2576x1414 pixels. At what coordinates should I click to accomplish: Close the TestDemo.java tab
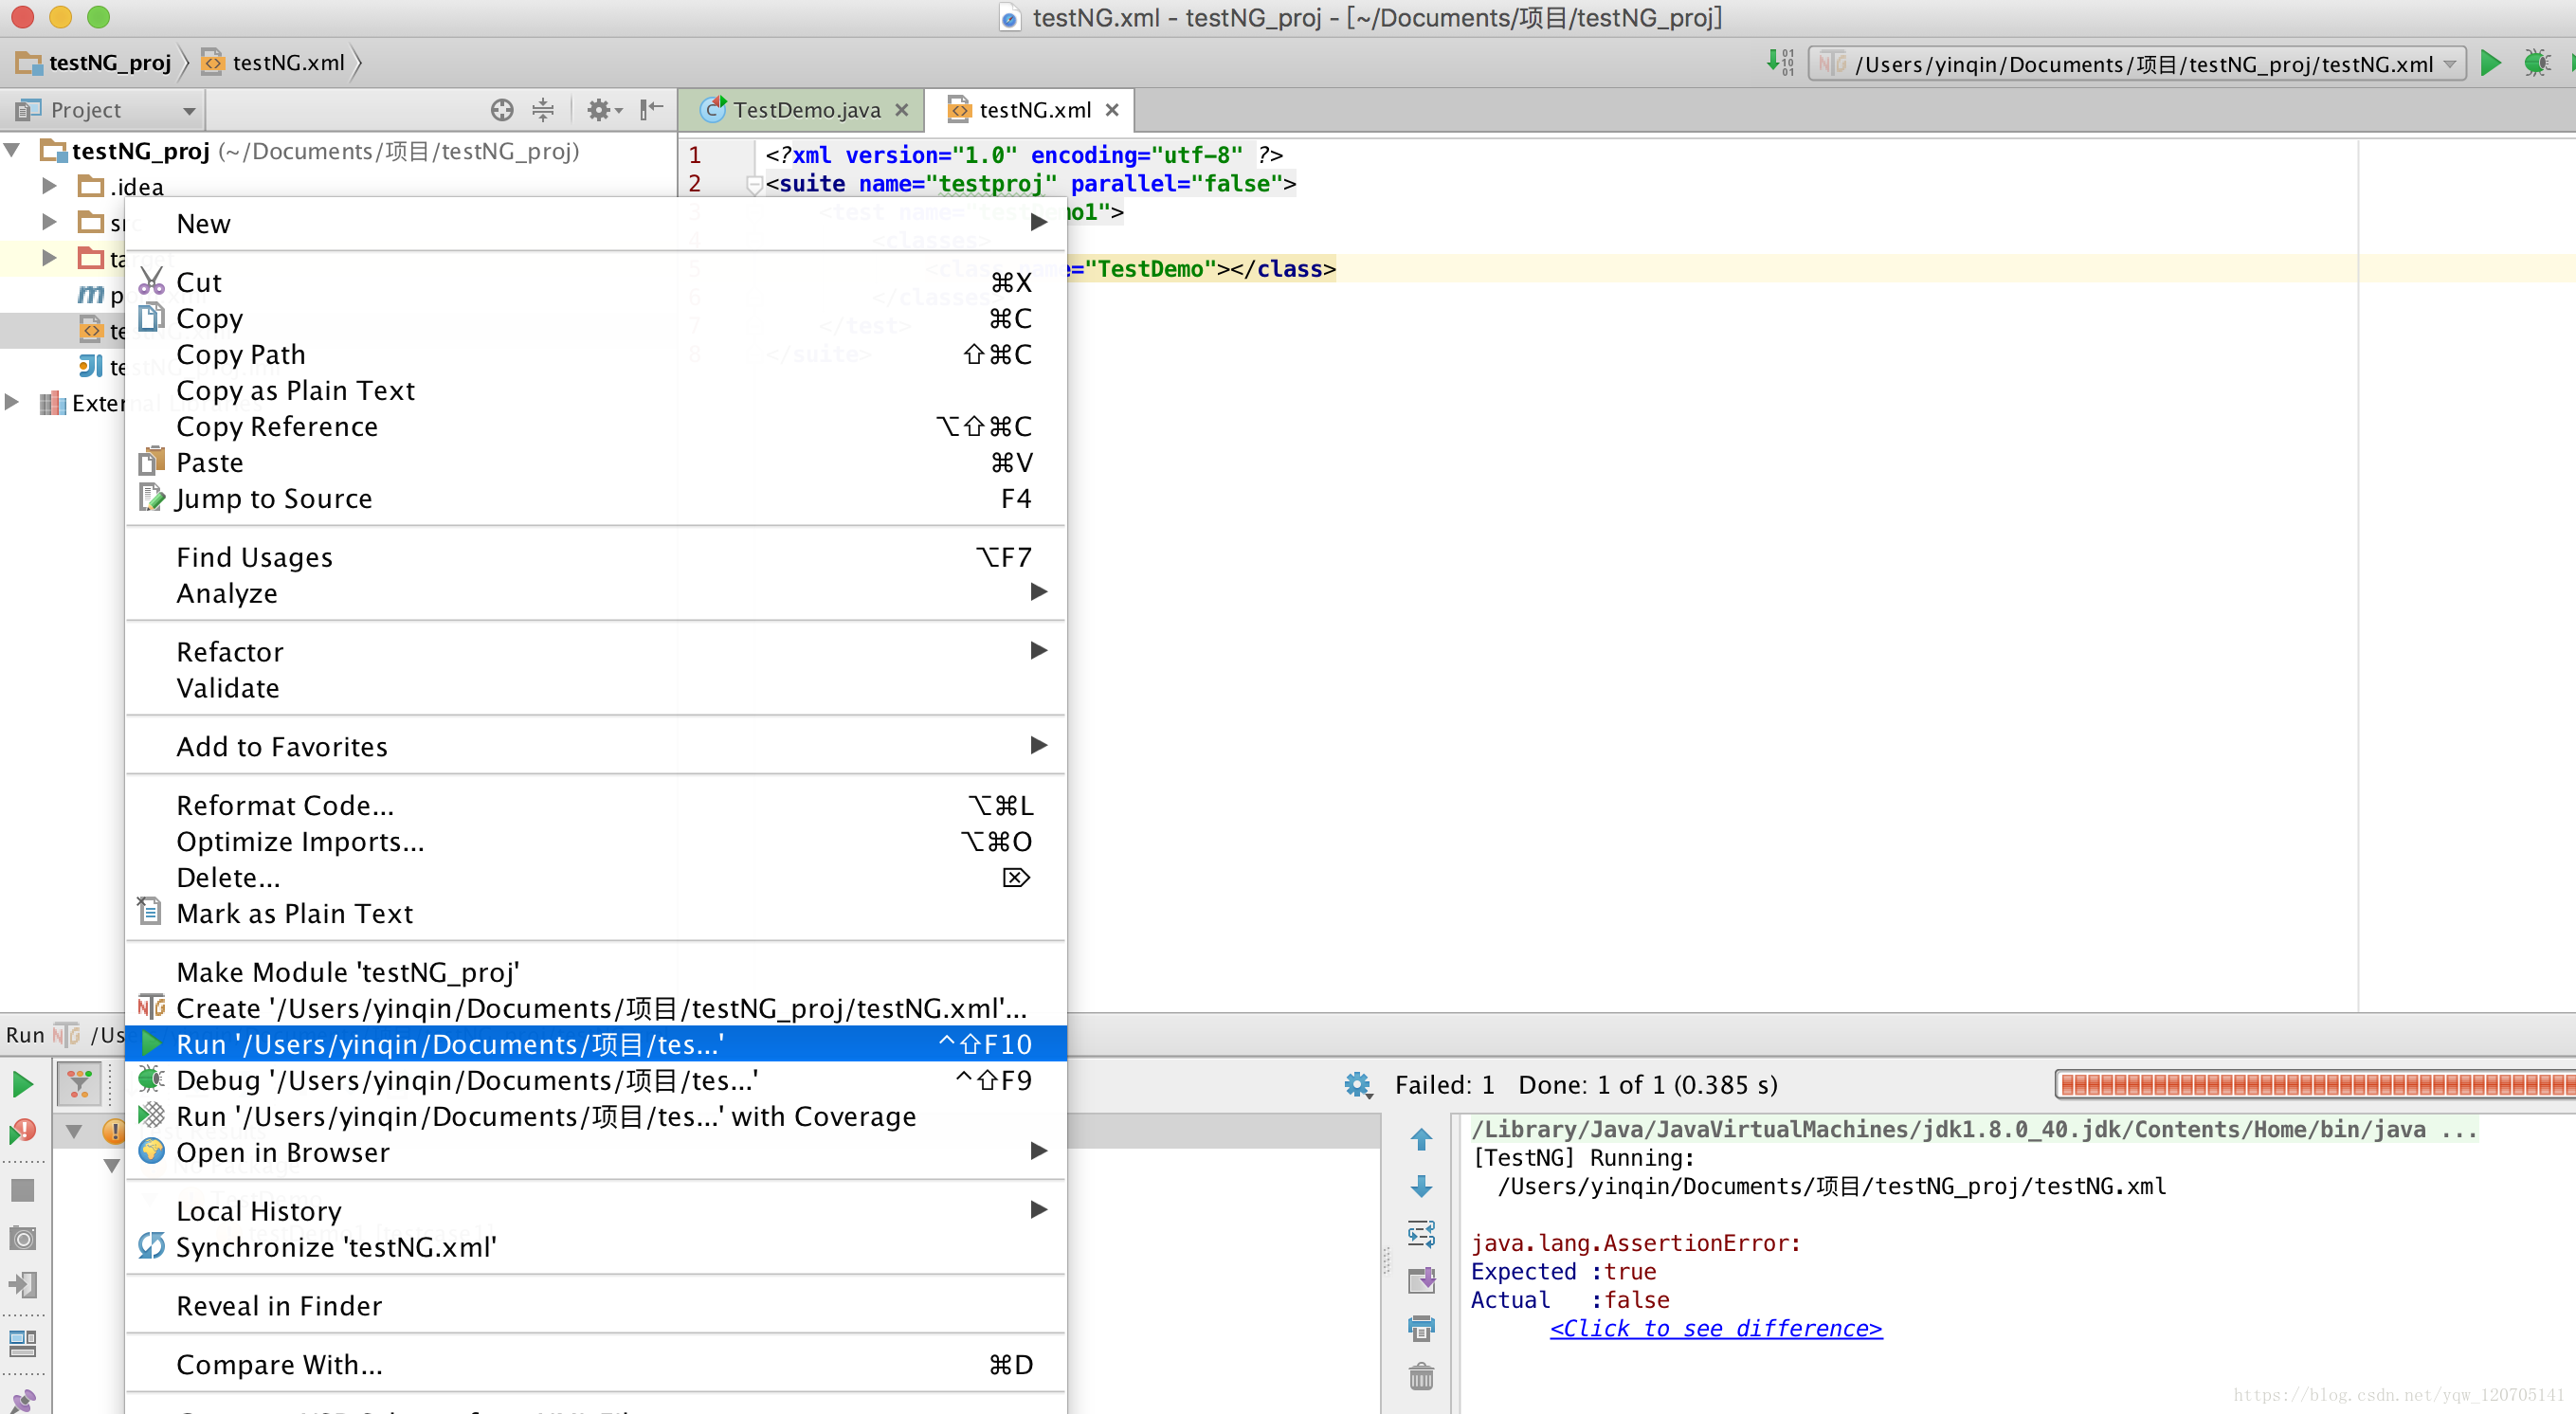(x=902, y=110)
